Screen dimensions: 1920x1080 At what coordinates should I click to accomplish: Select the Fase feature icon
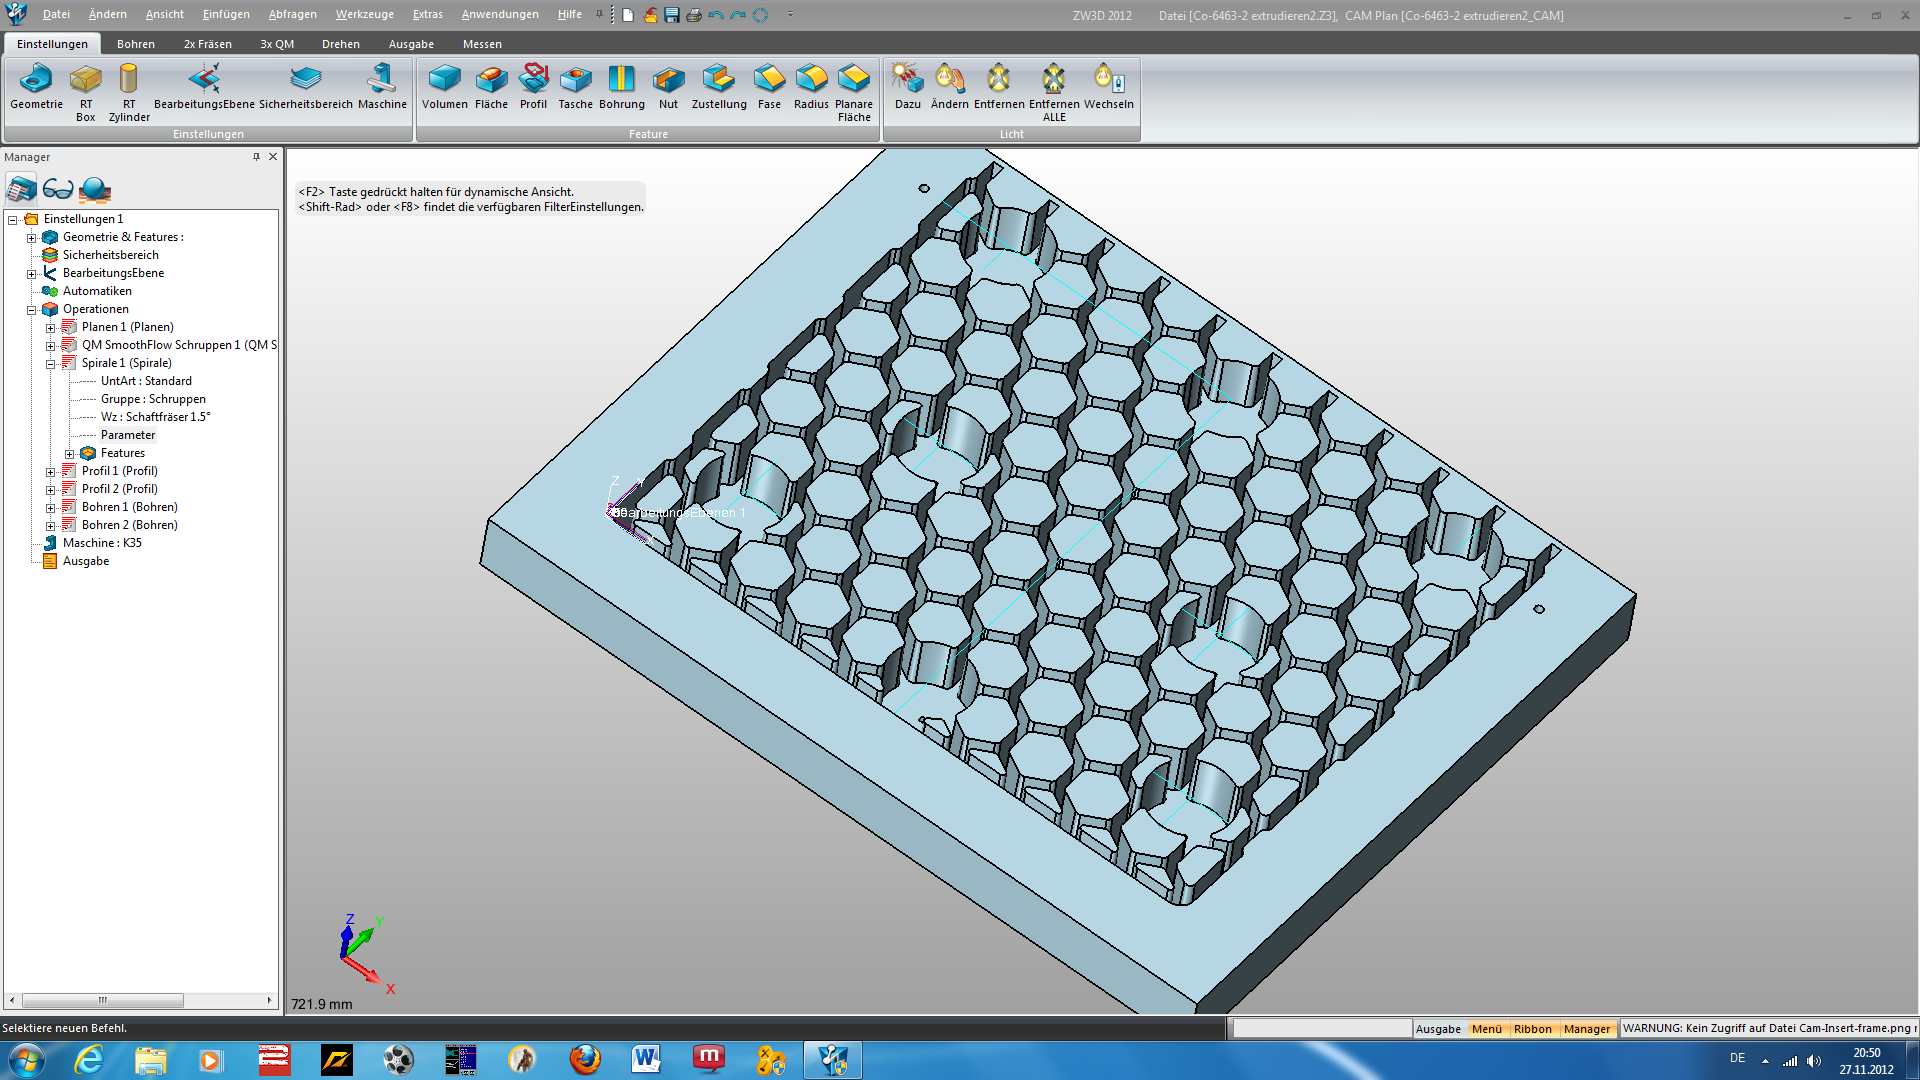pyautogui.click(x=769, y=87)
